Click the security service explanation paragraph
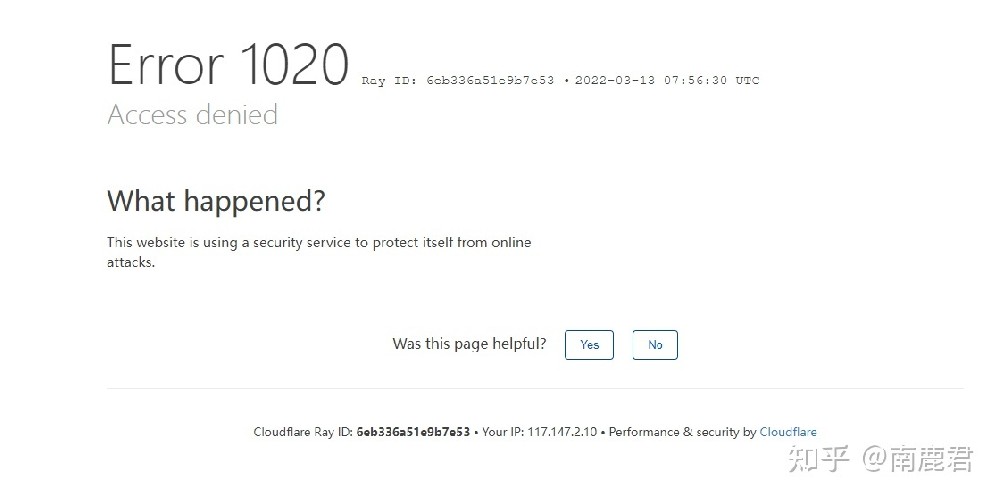Image resolution: width=1000 pixels, height=500 pixels. click(x=319, y=252)
